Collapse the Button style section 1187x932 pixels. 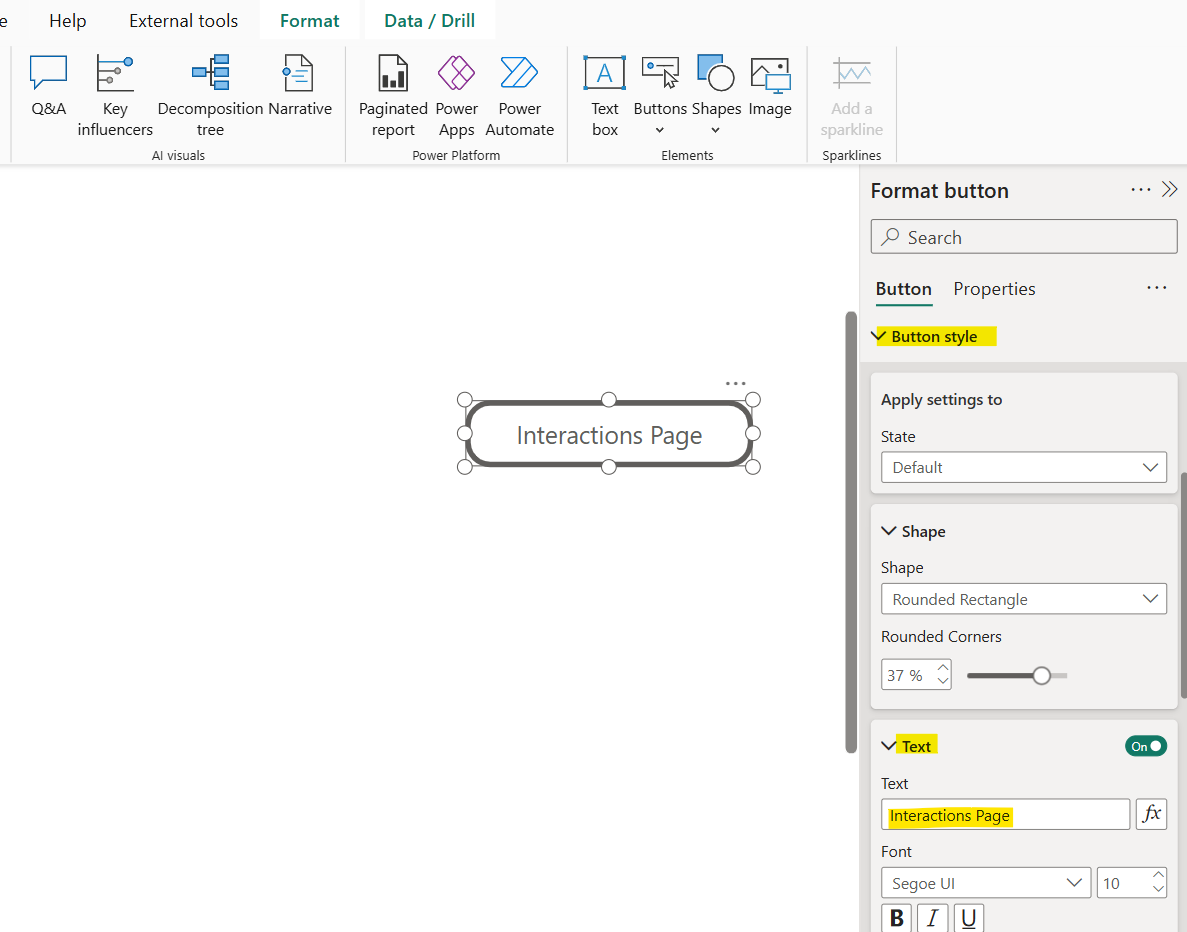click(x=879, y=336)
